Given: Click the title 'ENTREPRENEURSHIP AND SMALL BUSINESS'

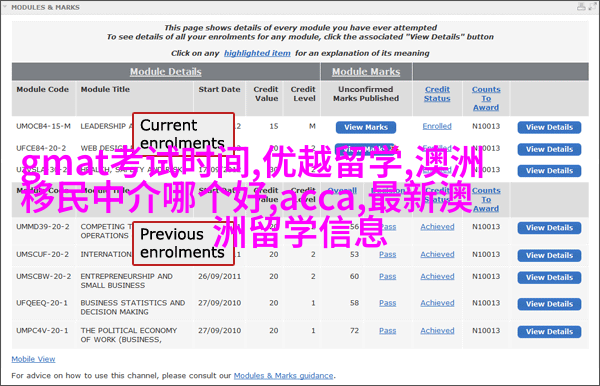Looking at the screenshot, I should pos(127,281).
